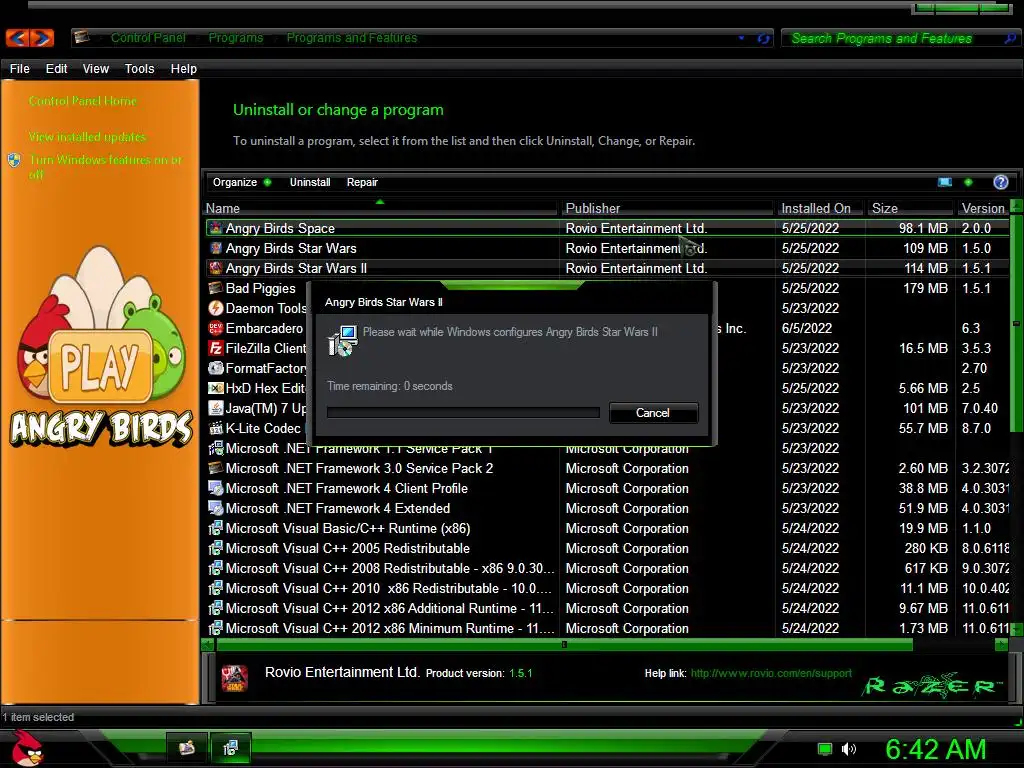Screen dimensions: 1024x768
Task: Click the Forward navigation arrow
Action: pos(41,38)
